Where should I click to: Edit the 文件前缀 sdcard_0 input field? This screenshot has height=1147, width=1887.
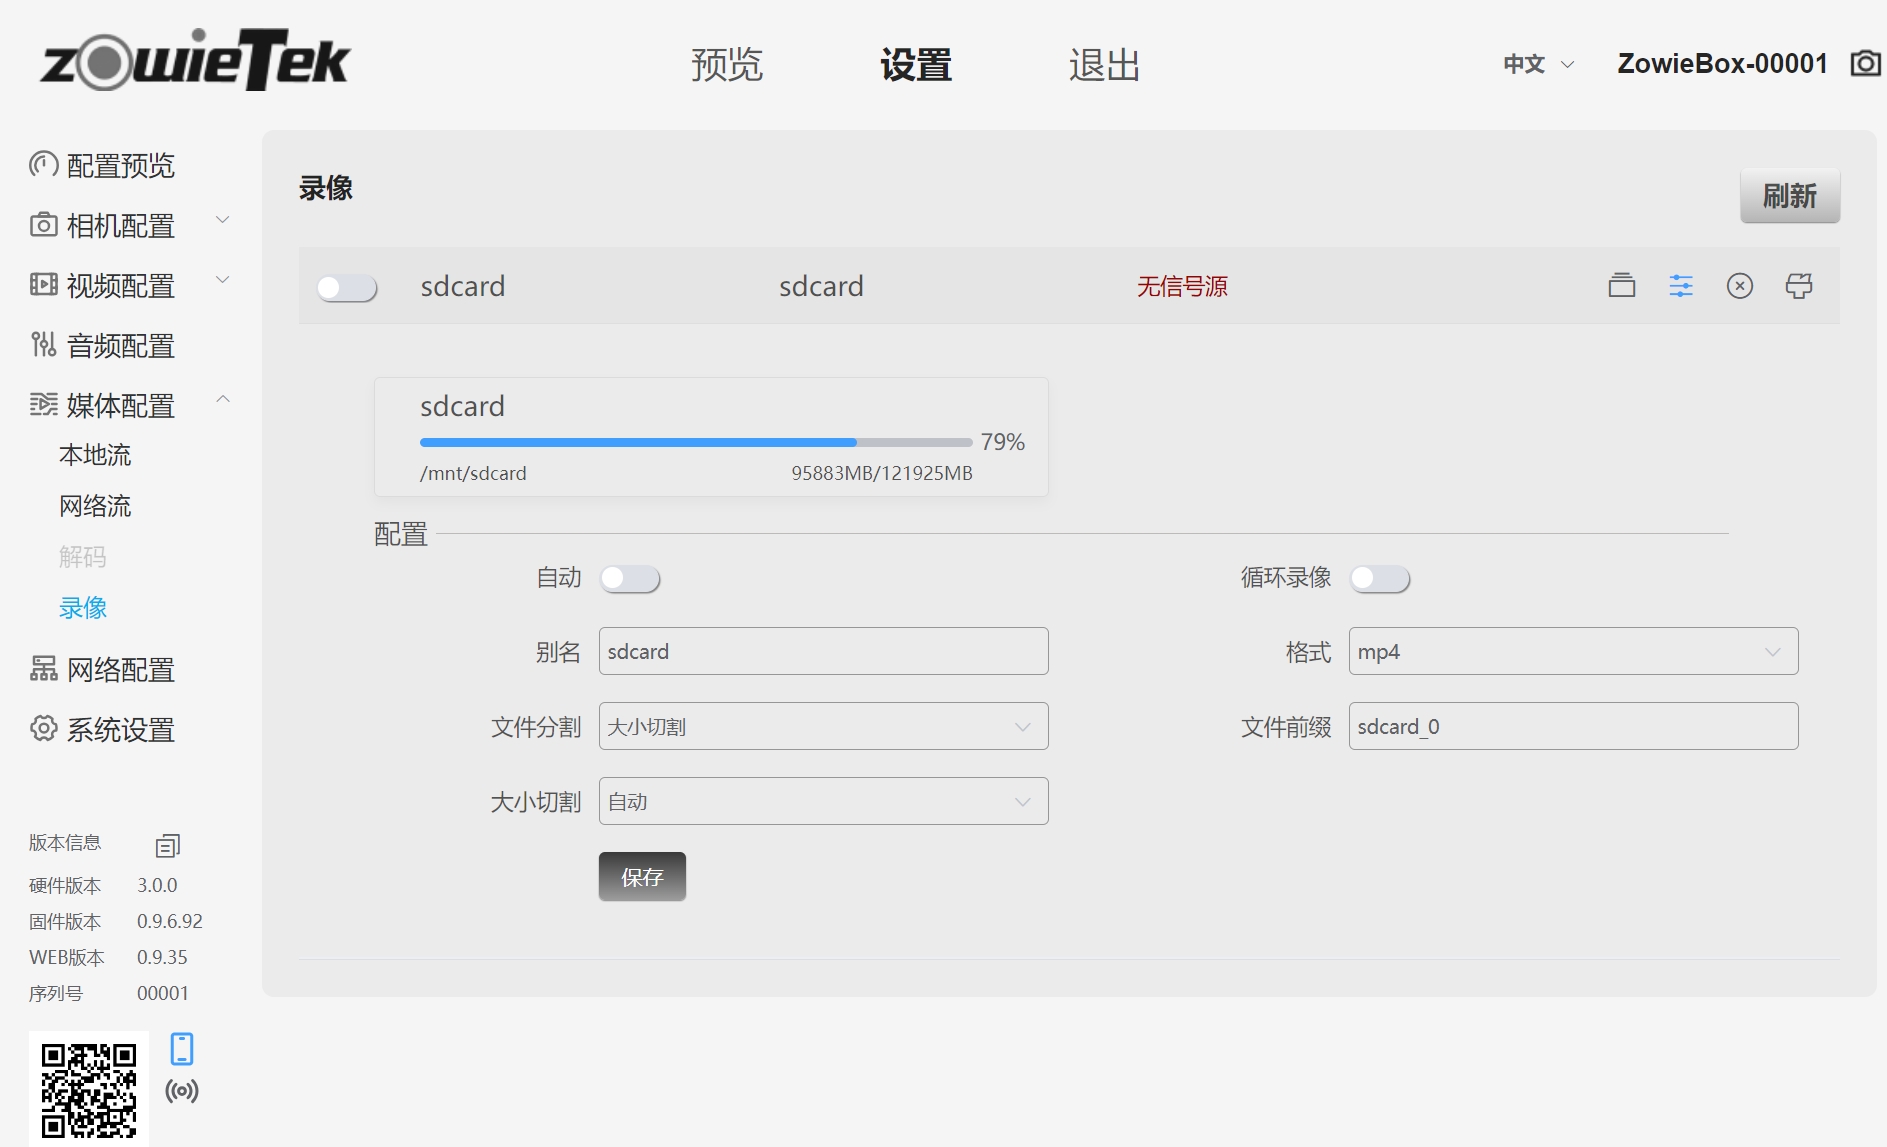tap(1572, 726)
